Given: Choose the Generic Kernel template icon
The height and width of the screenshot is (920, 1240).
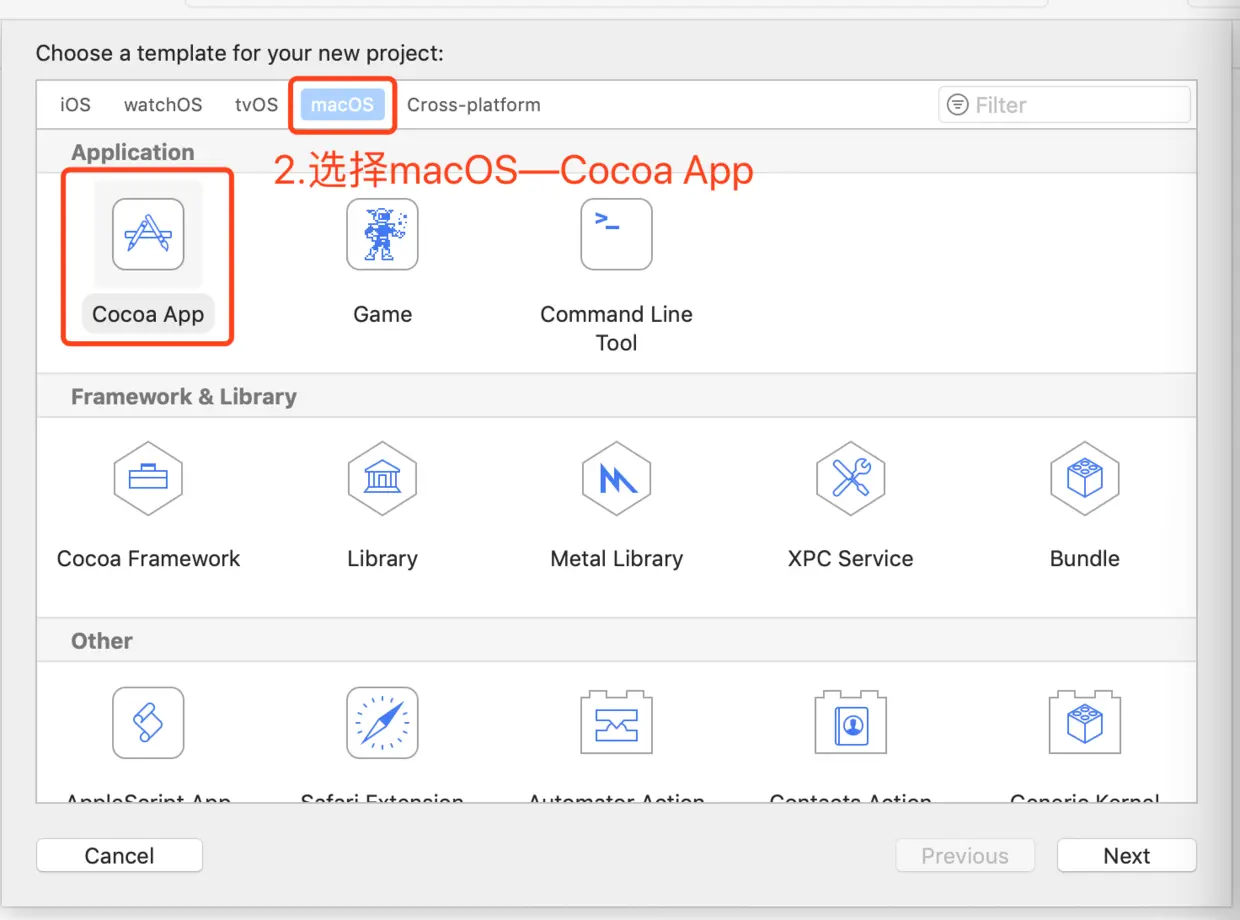Looking at the screenshot, I should (x=1084, y=722).
